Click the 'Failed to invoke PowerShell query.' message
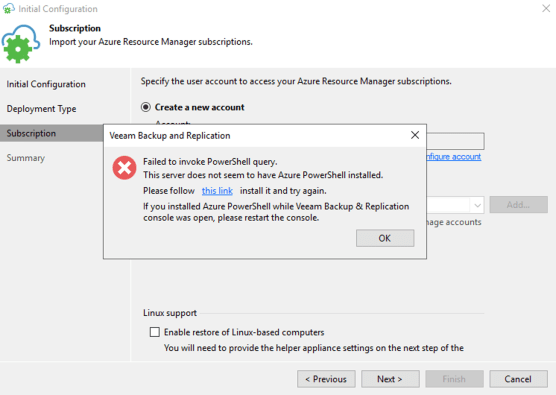The height and width of the screenshot is (395, 556). [x=210, y=162]
